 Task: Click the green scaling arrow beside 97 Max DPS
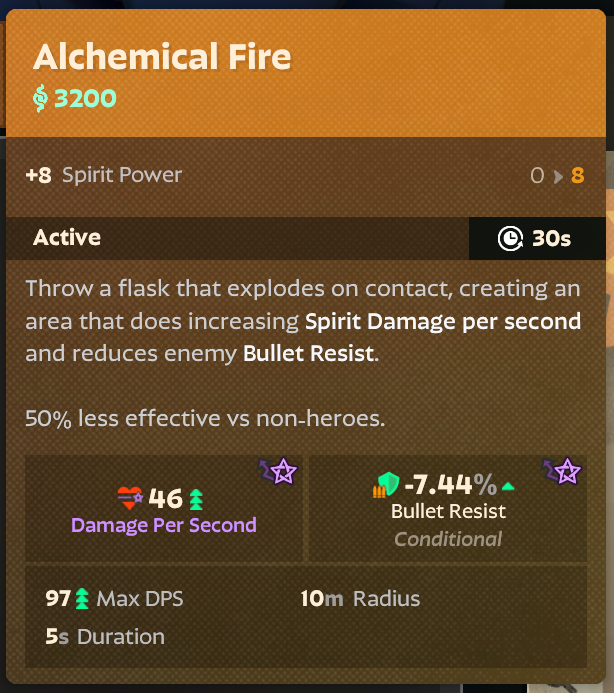coord(82,598)
